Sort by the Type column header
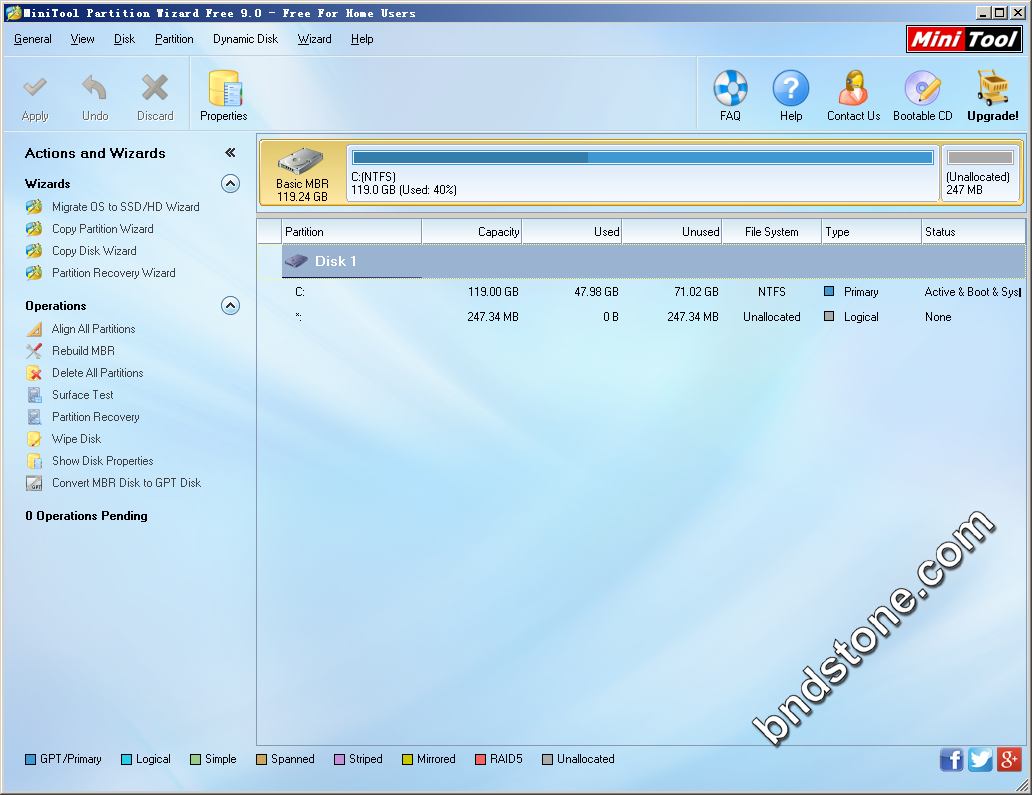Viewport: 1032px width, 795px height. (x=872, y=232)
